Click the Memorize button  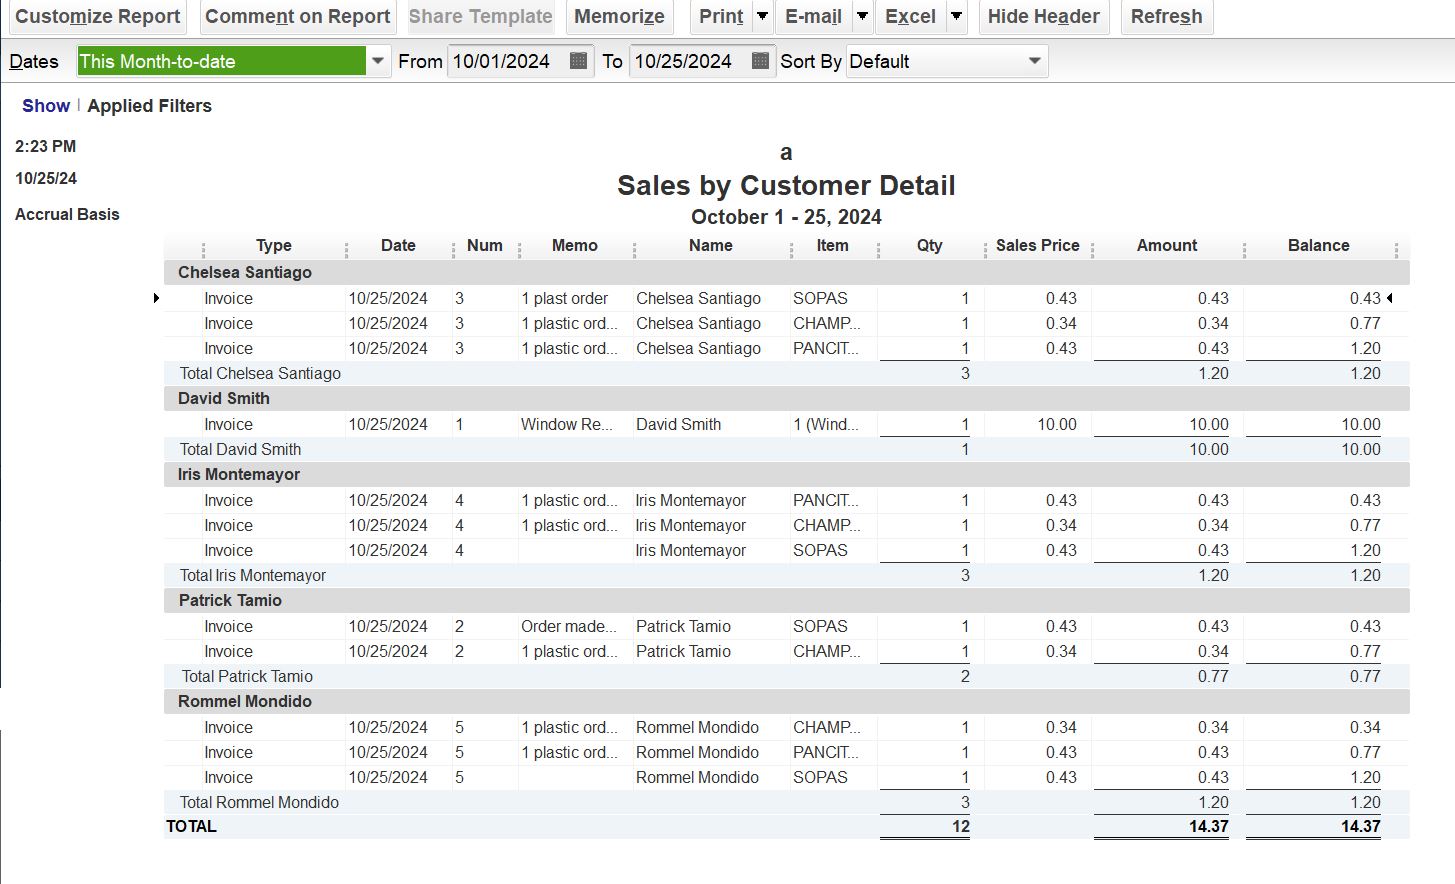[619, 16]
